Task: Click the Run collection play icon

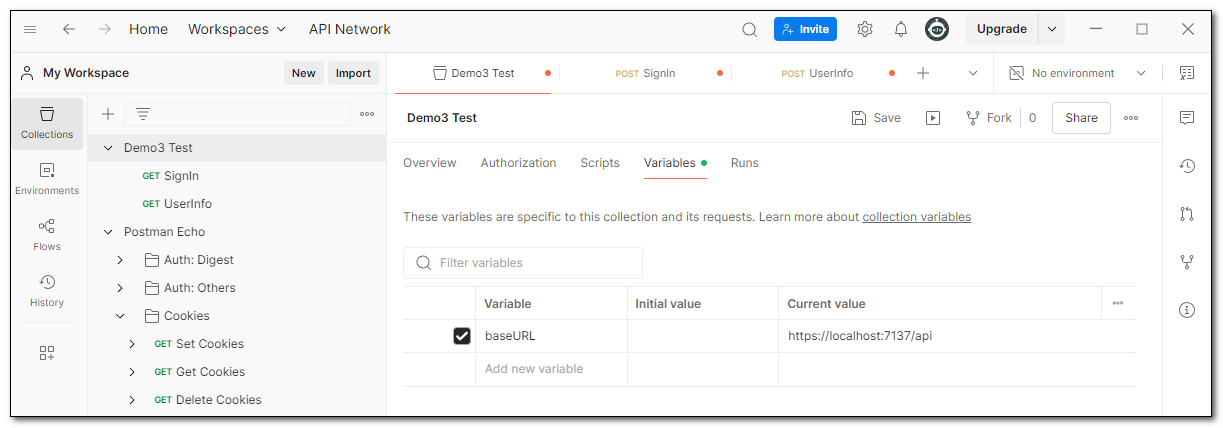Action: pyautogui.click(x=932, y=118)
